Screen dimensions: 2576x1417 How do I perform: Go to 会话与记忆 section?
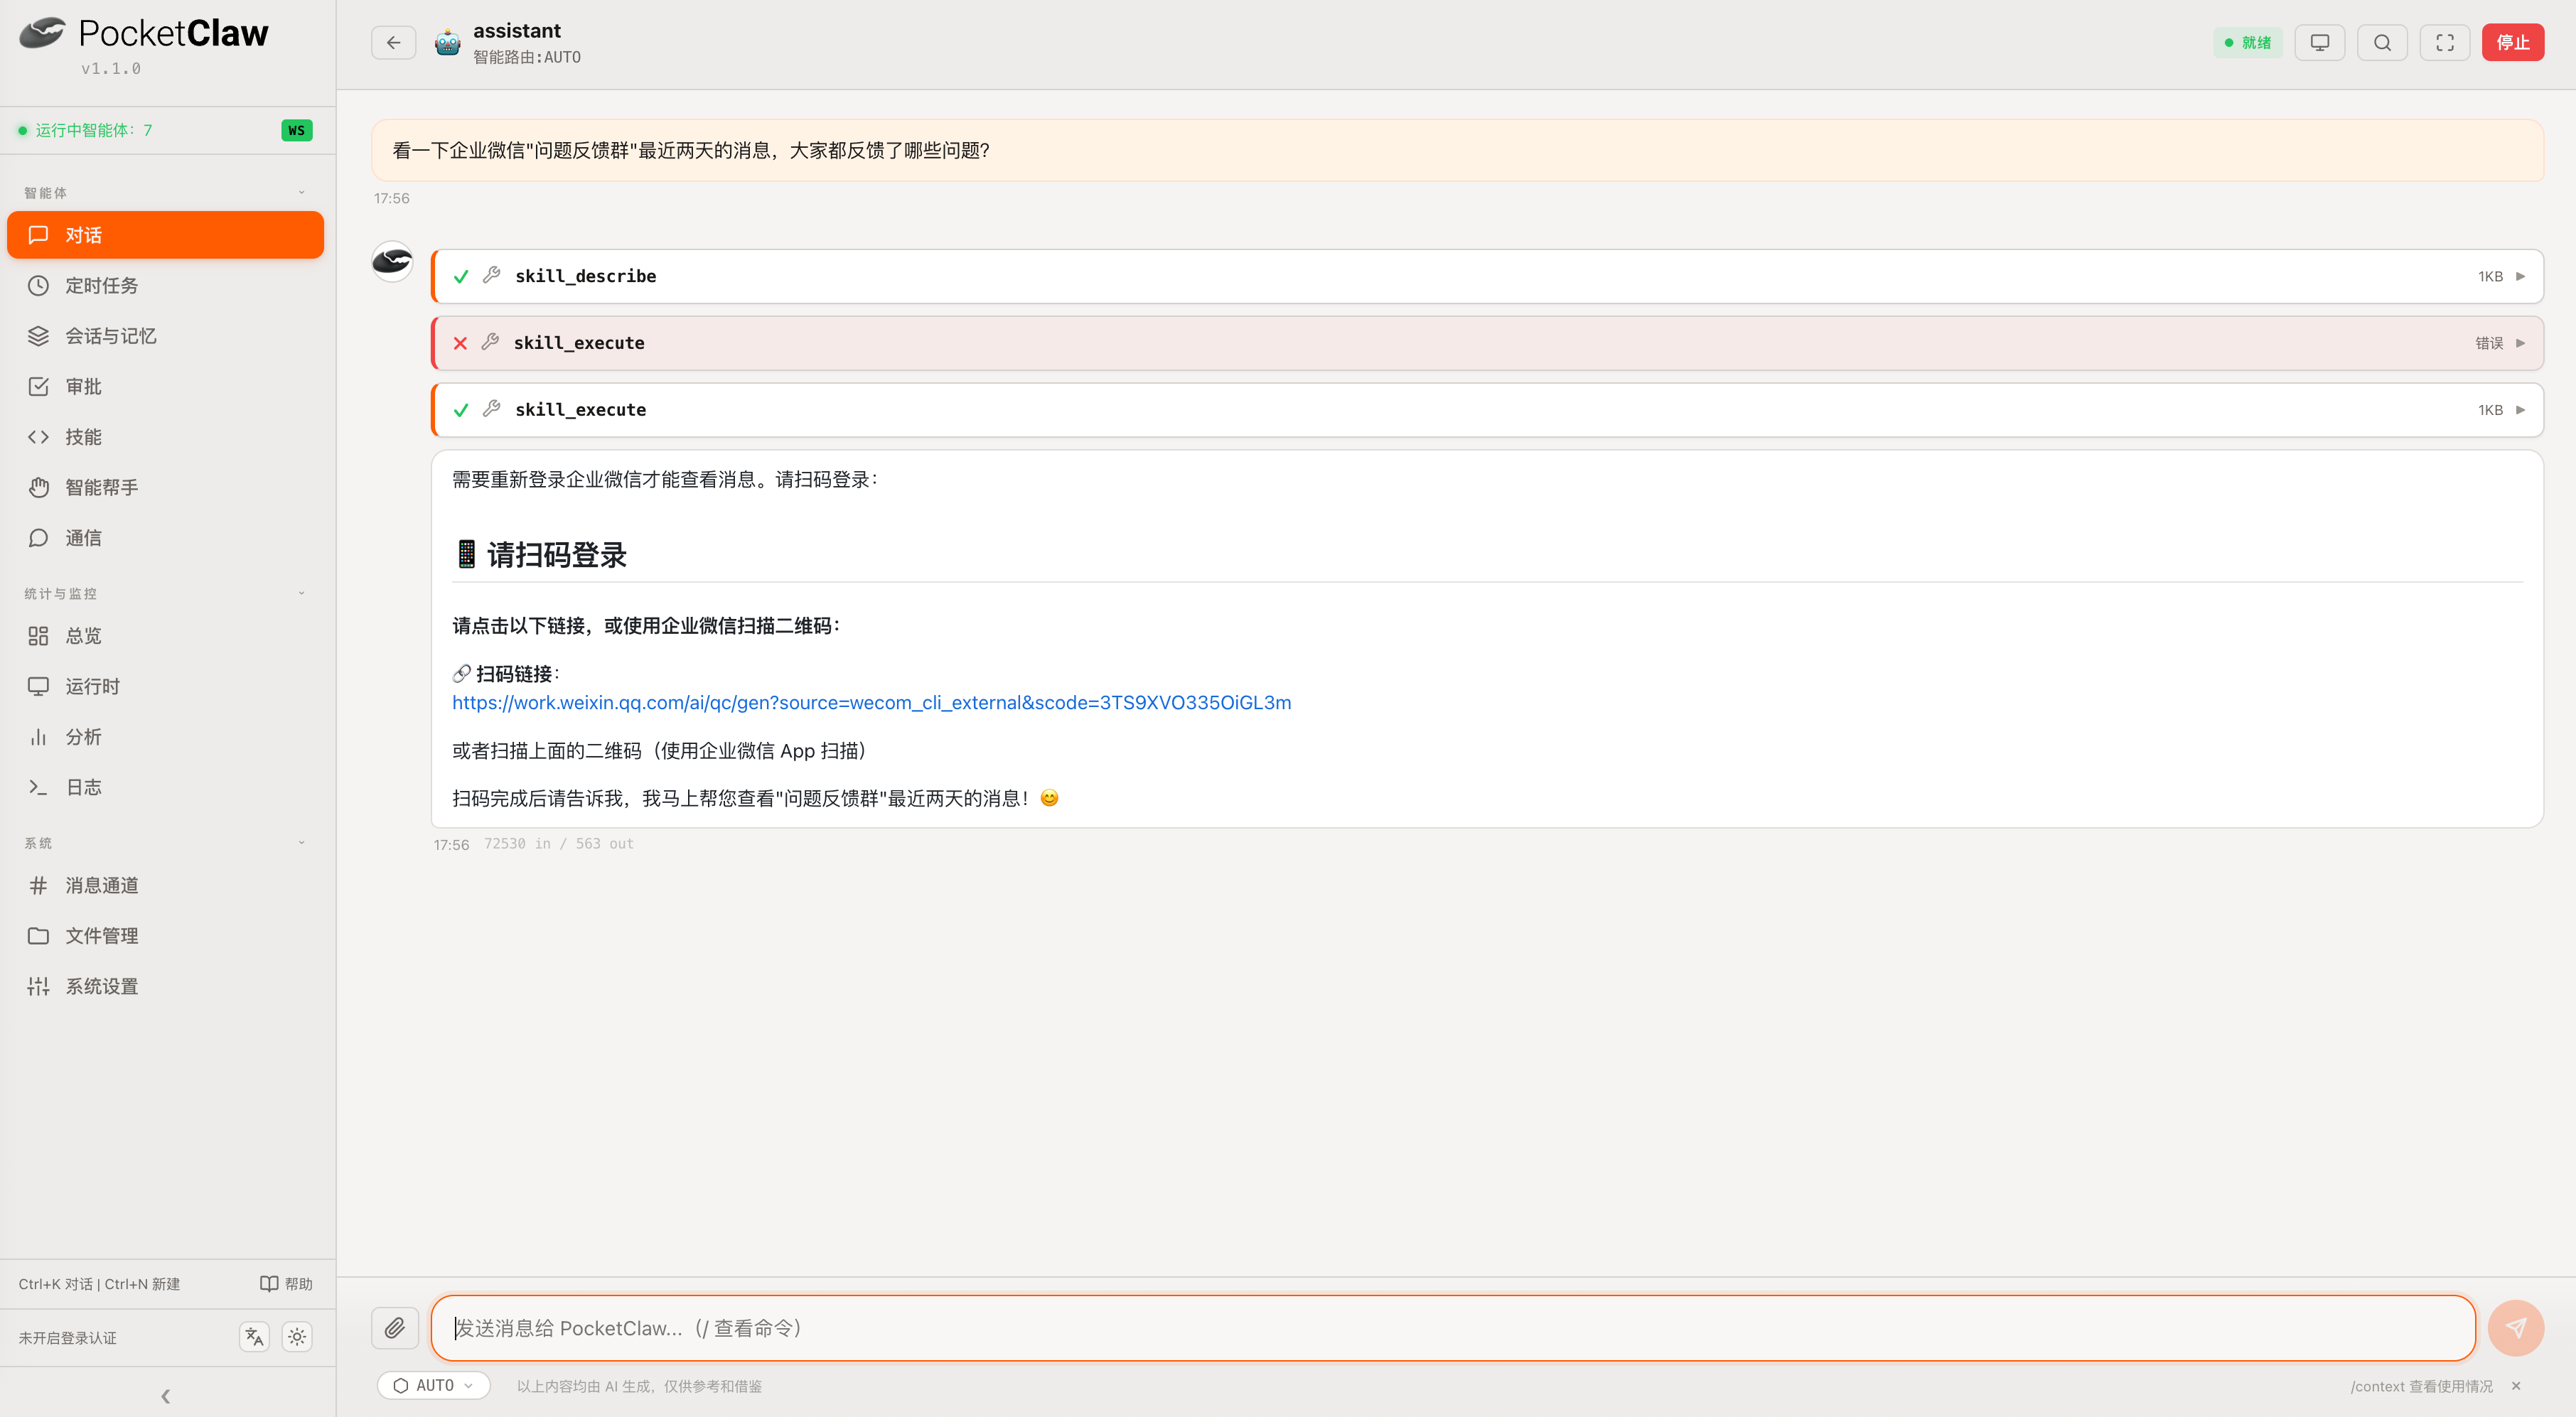166,336
